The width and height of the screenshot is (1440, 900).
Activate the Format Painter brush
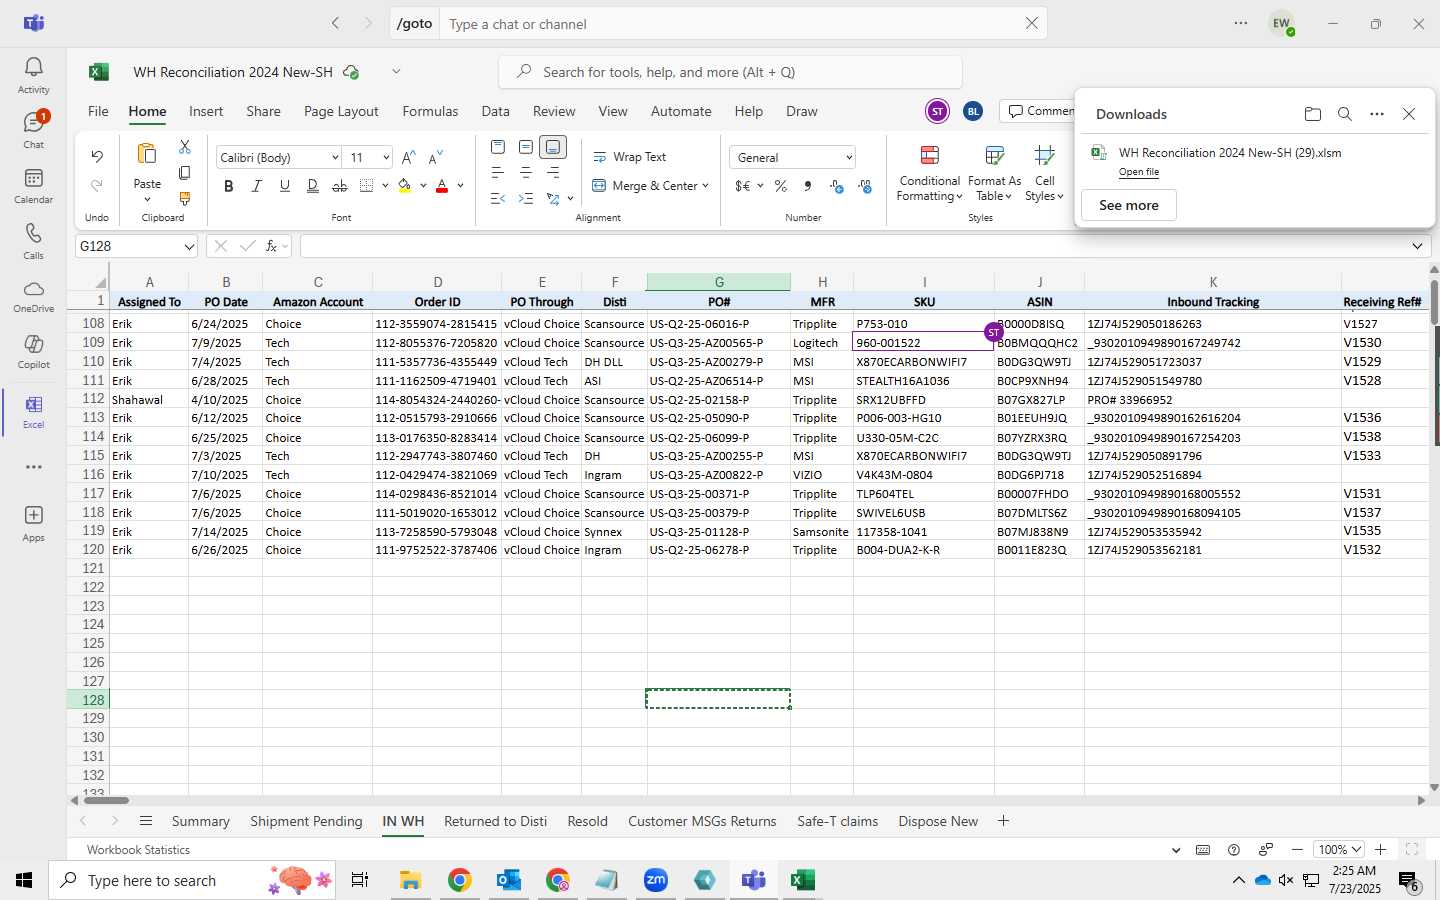pos(184,199)
